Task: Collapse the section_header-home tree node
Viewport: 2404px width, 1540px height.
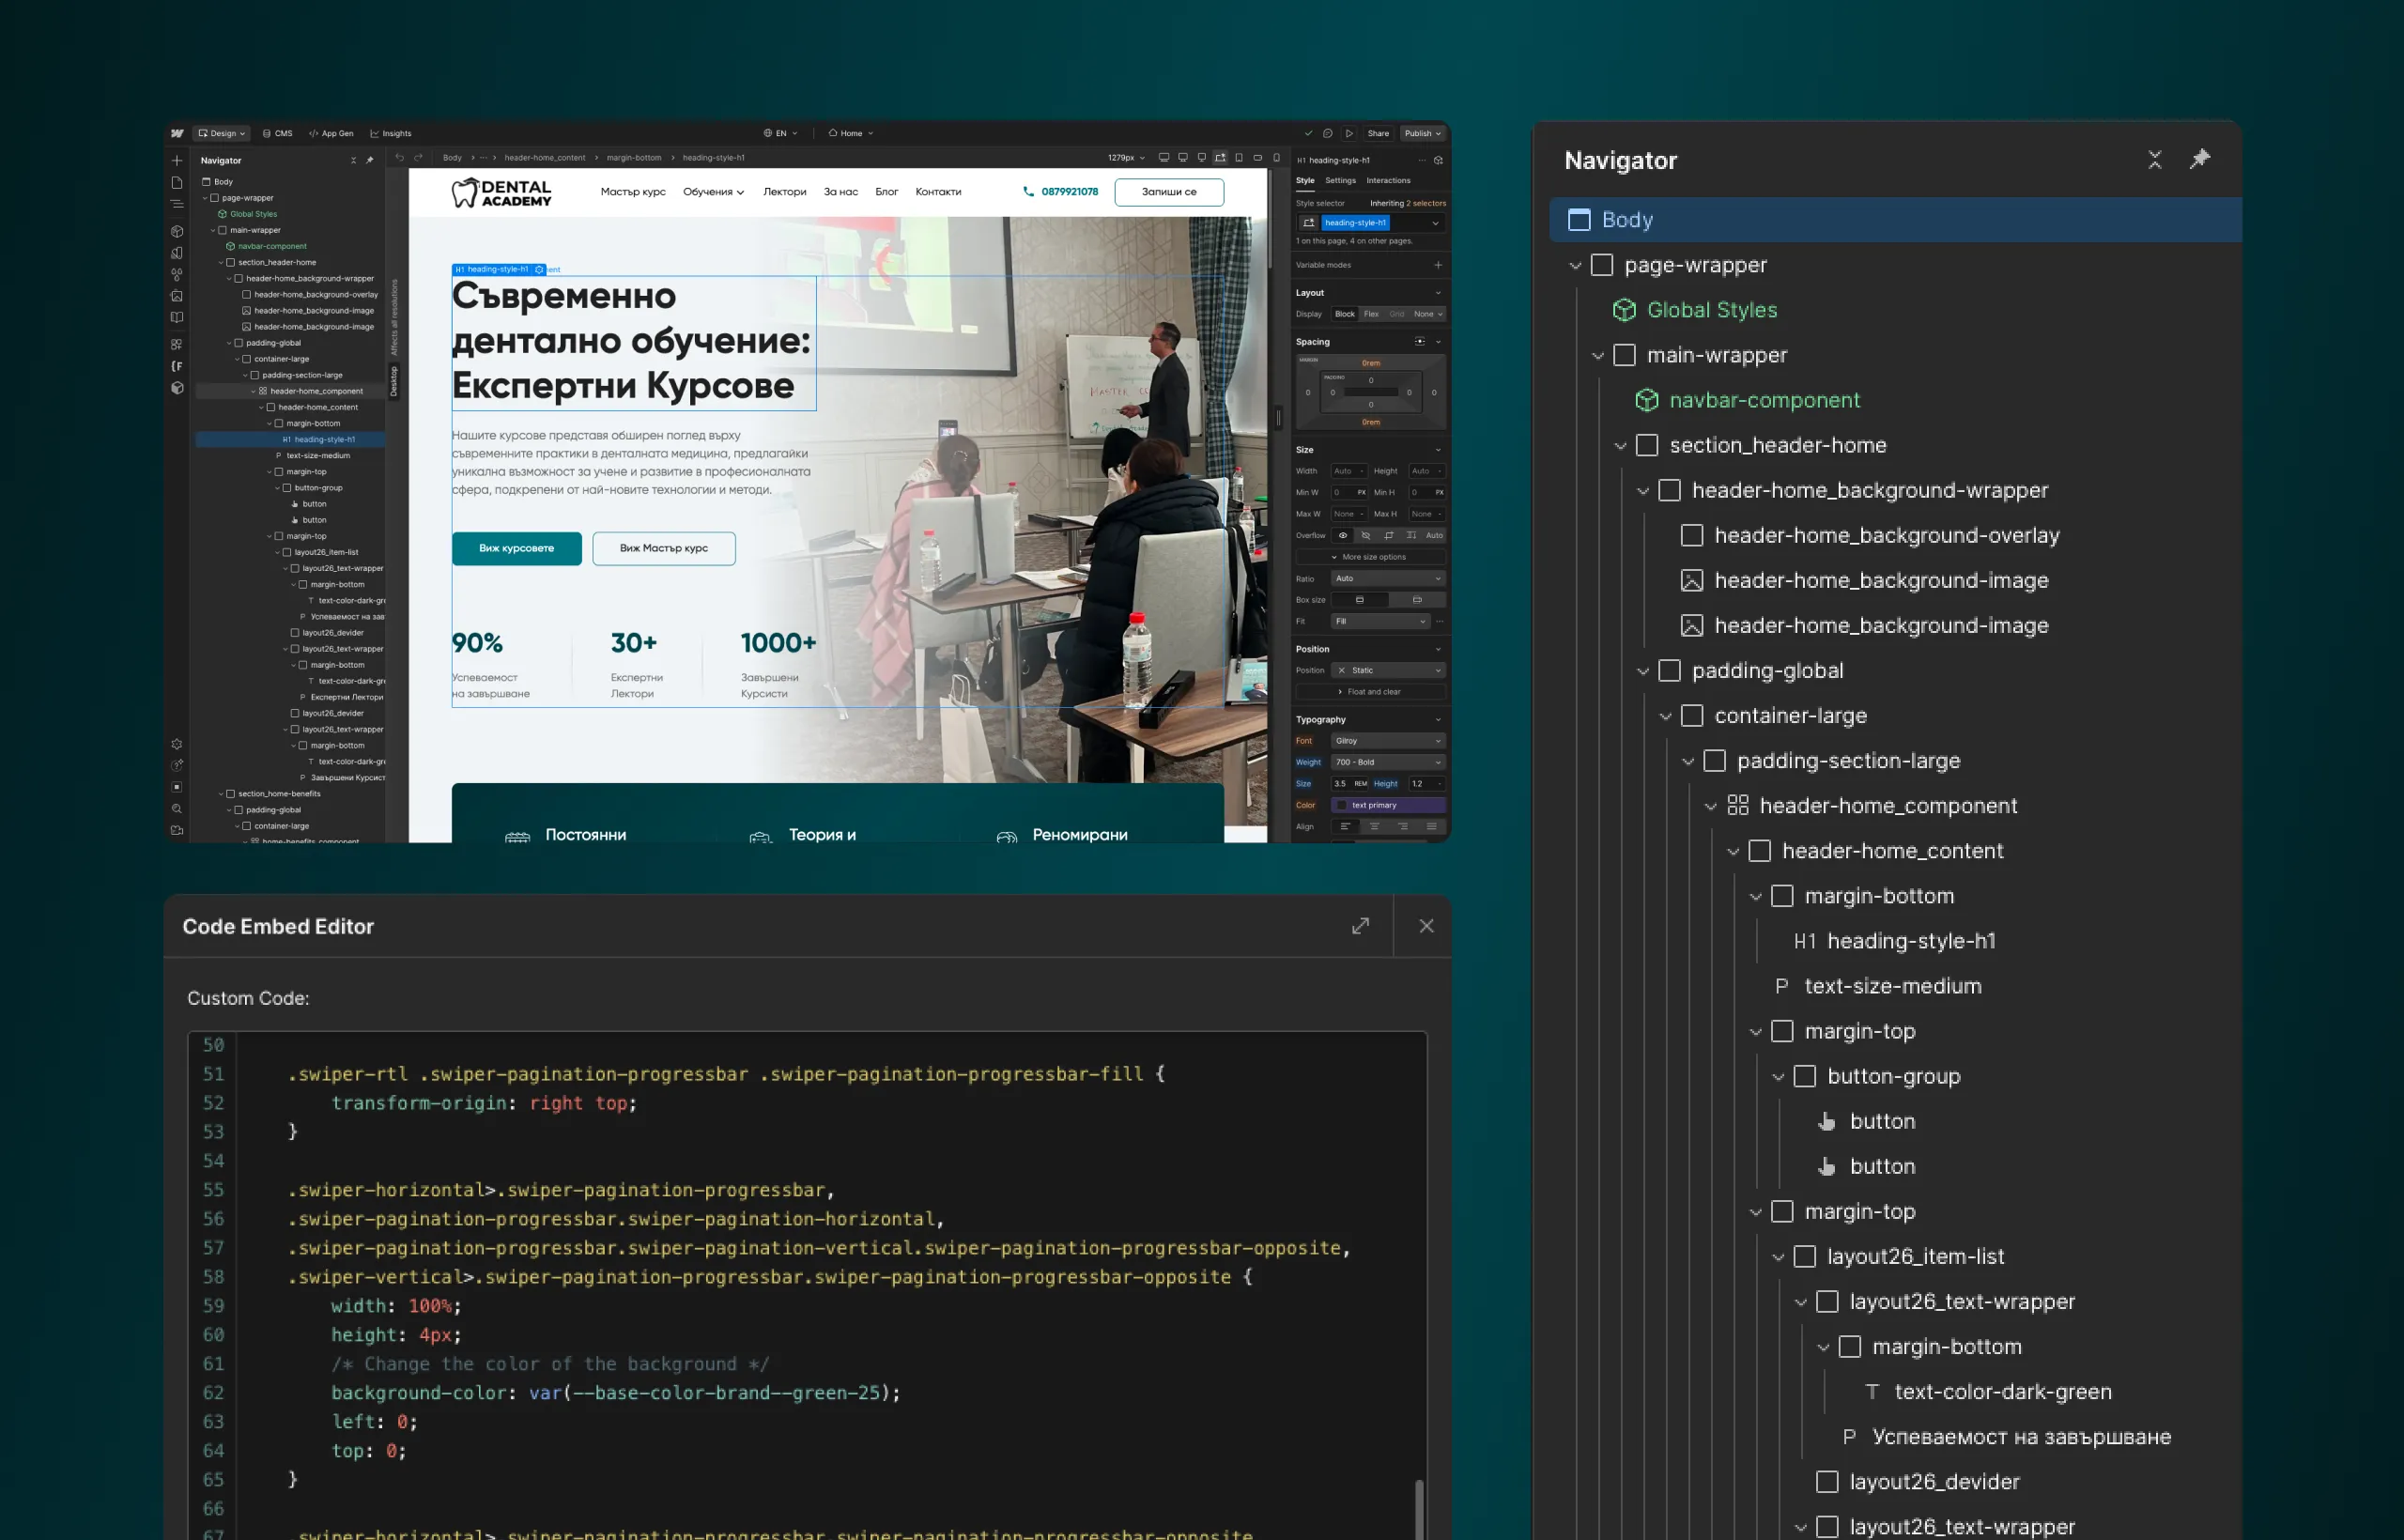Action: coord(1621,445)
